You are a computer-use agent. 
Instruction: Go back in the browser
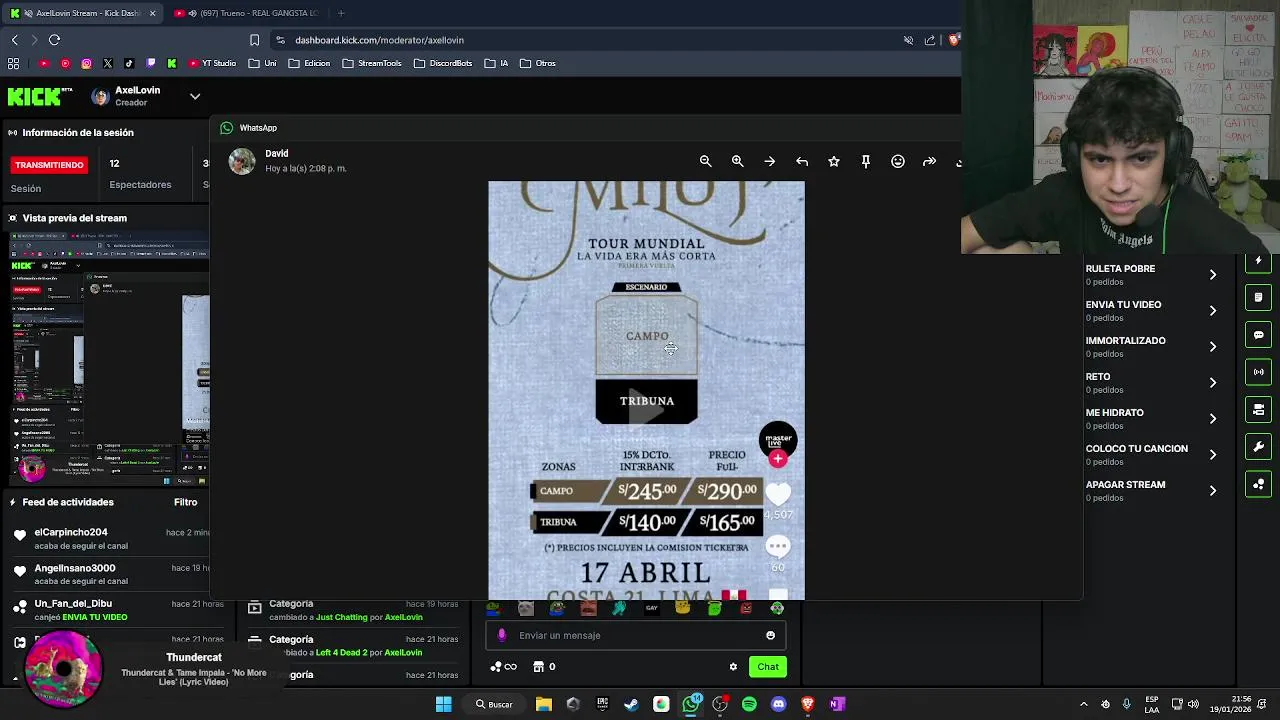pos(14,40)
